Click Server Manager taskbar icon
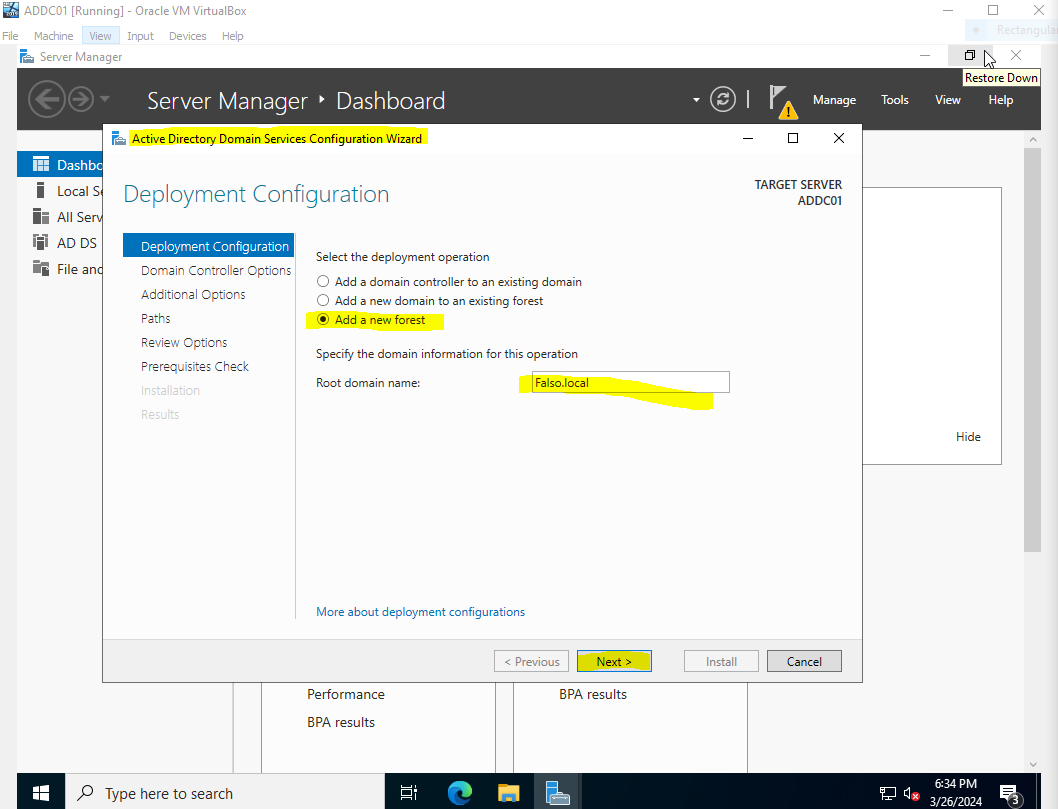Screen dimensions: 1058x809 tap(557, 793)
